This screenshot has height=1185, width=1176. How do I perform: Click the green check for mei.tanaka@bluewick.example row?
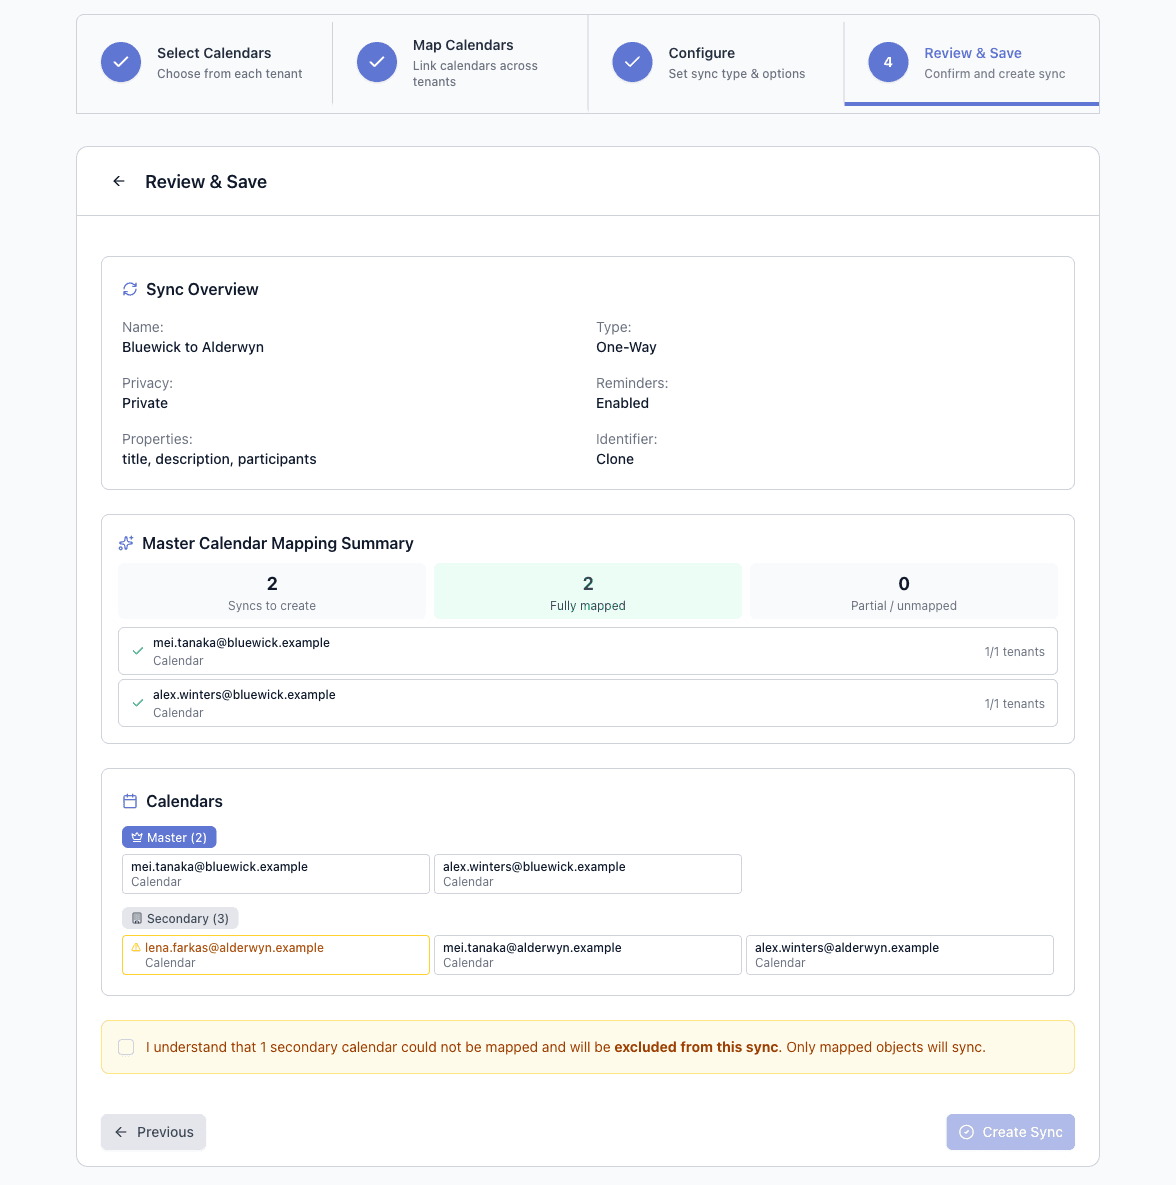[138, 651]
